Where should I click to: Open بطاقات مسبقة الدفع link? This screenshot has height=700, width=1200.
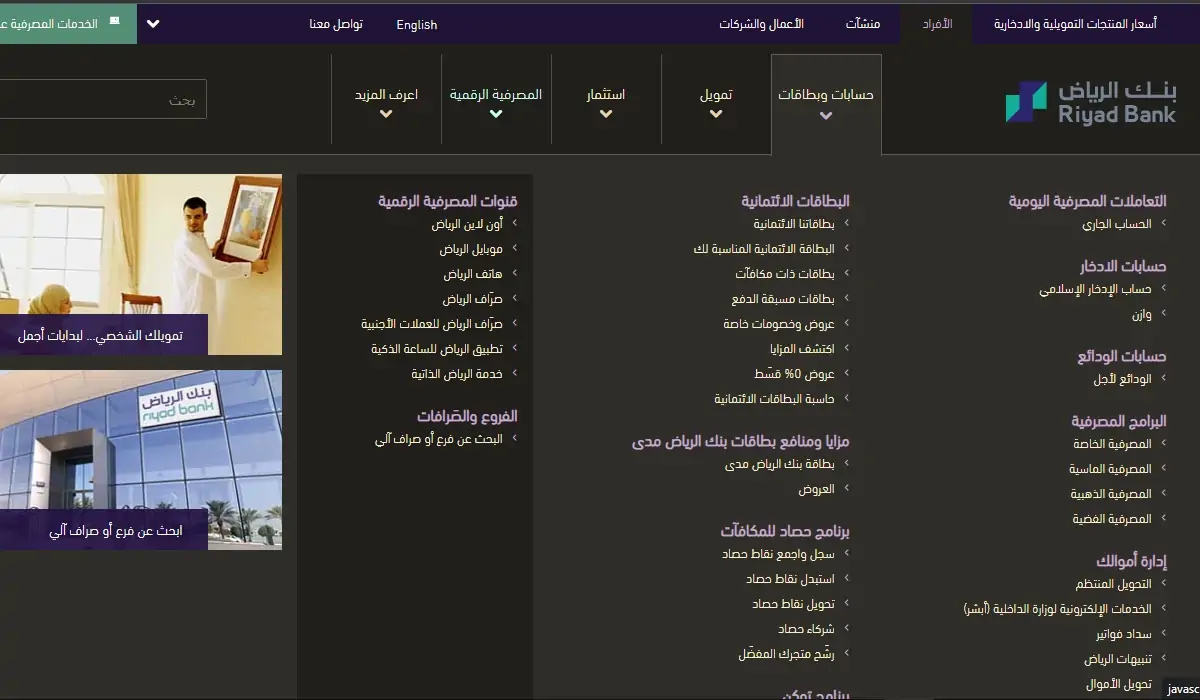tap(783, 299)
